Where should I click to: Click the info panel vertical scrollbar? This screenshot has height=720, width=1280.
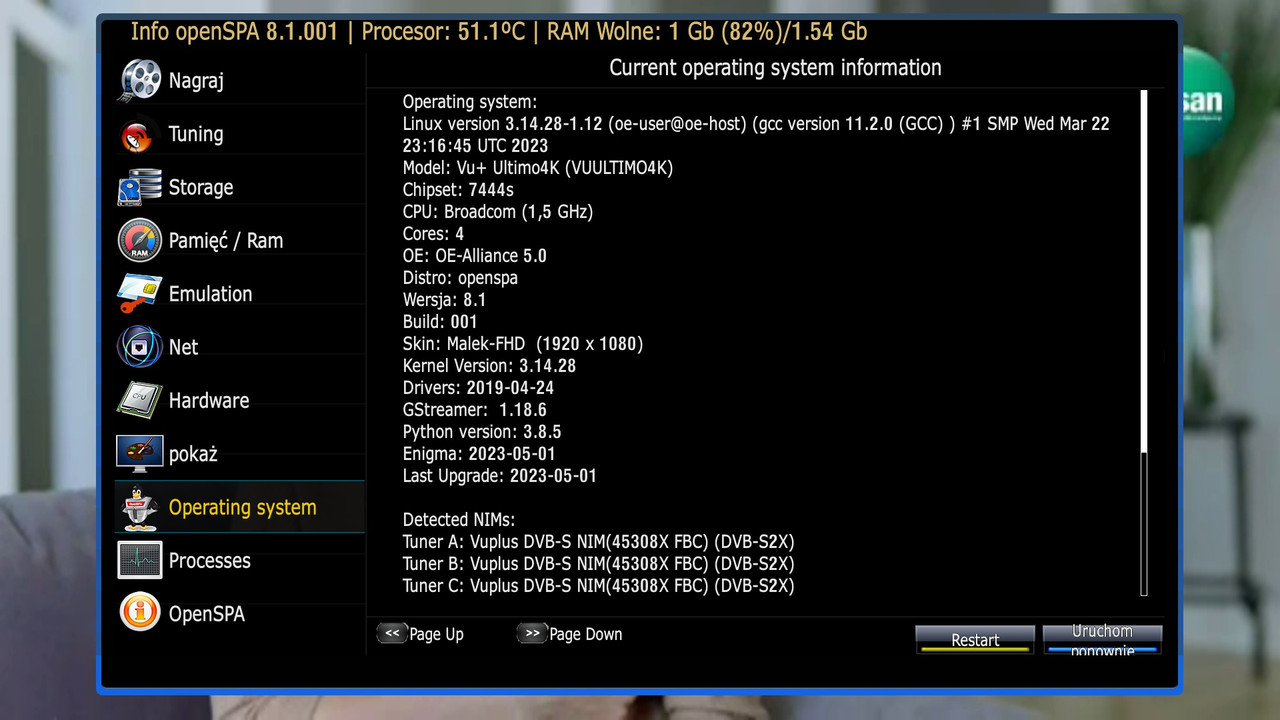coord(1145,343)
